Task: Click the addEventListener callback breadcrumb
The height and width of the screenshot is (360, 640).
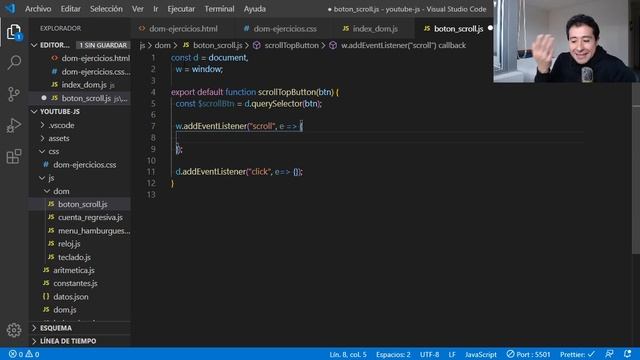Action: 398,45
